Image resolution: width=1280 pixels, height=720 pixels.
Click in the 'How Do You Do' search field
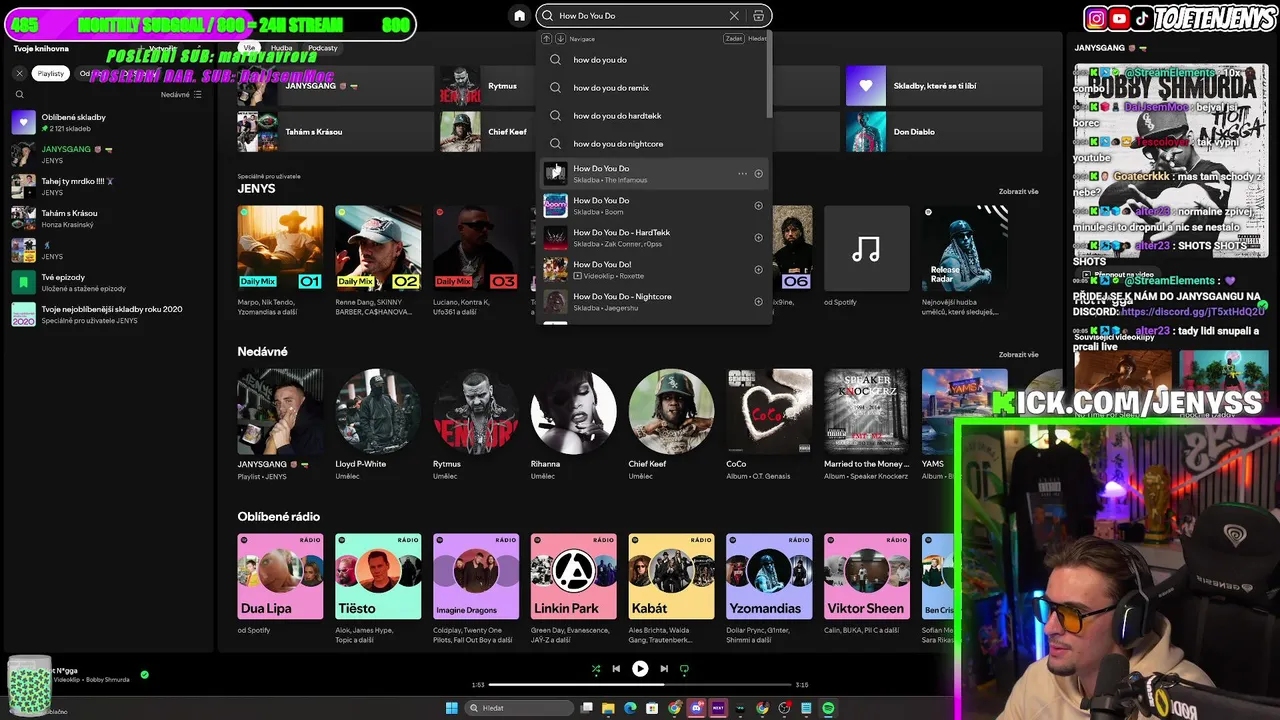641,16
